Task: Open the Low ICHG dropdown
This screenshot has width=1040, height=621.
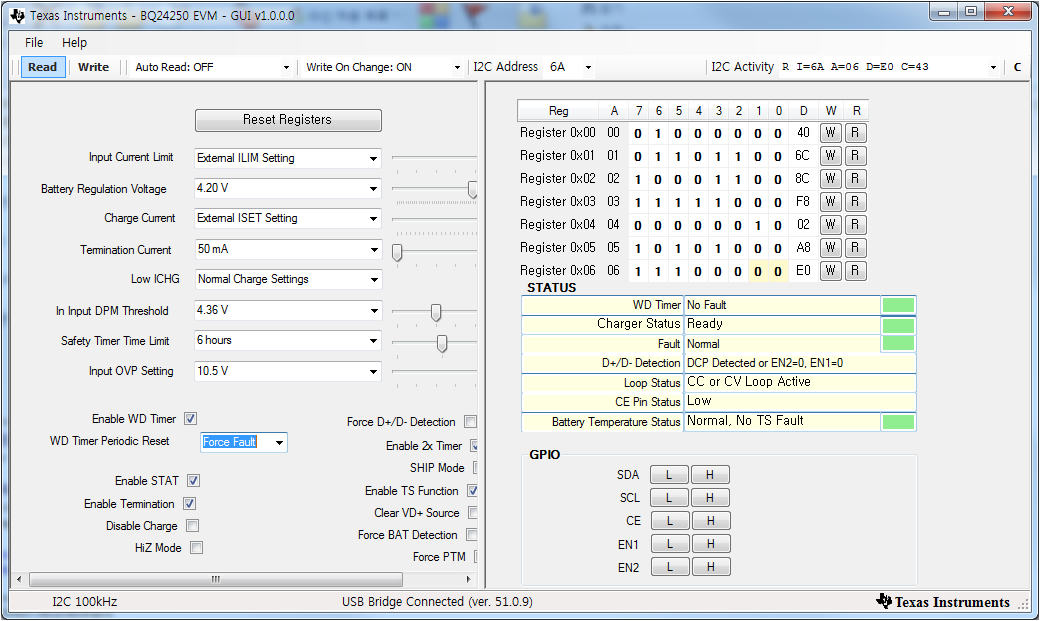Action: [373, 279]
